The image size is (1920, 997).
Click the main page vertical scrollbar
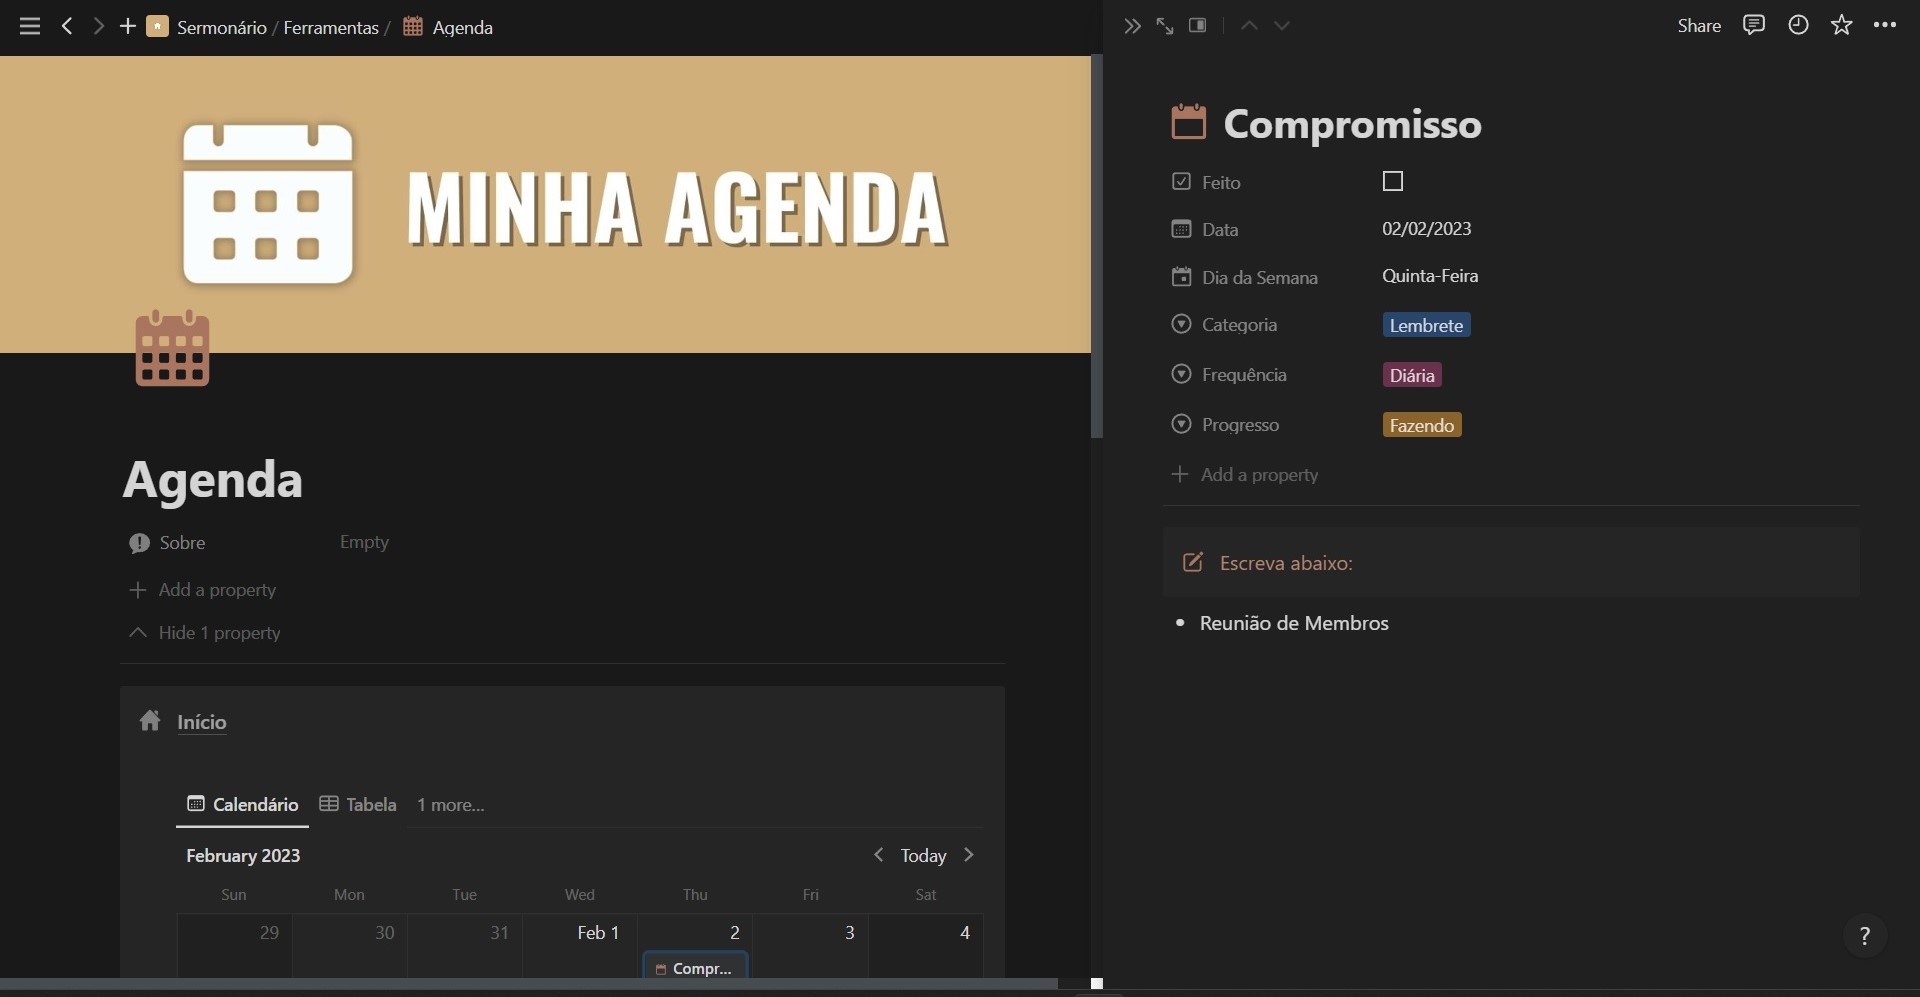click(x=1097, y=247)
